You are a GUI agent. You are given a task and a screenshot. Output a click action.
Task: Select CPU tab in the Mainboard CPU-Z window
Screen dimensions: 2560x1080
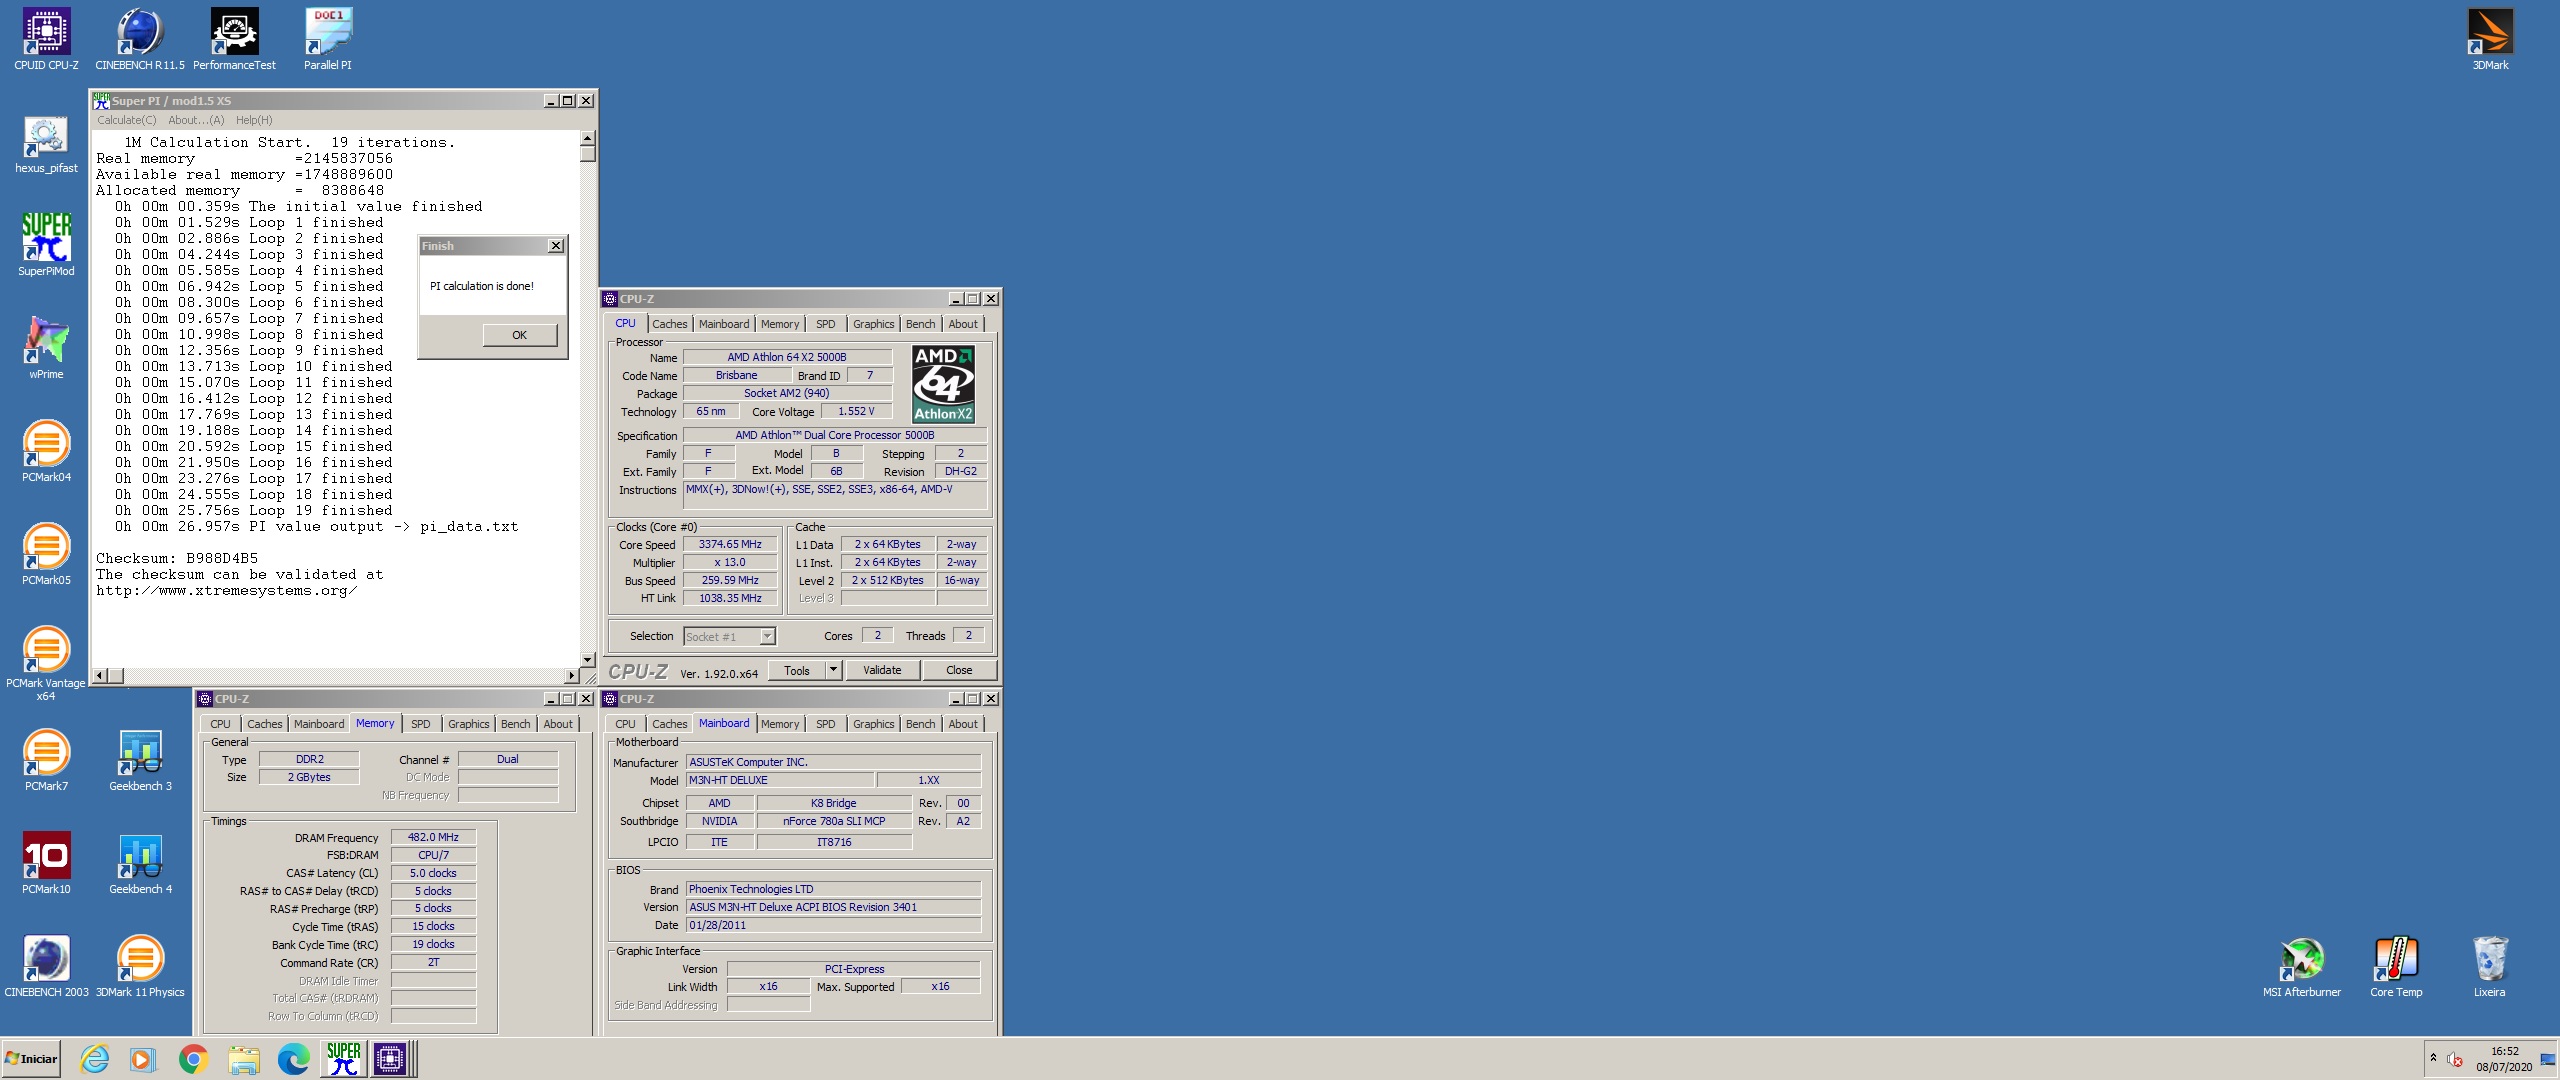click(625, 724)
